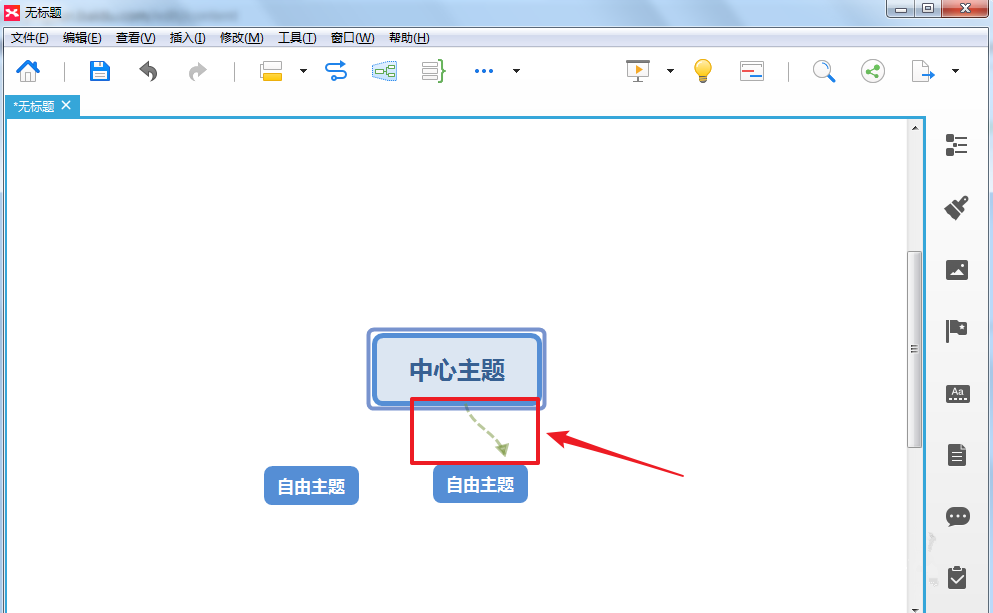Screen dimensions: 993x613
Task: Click the share icon
Action: [x=872, y=71]
